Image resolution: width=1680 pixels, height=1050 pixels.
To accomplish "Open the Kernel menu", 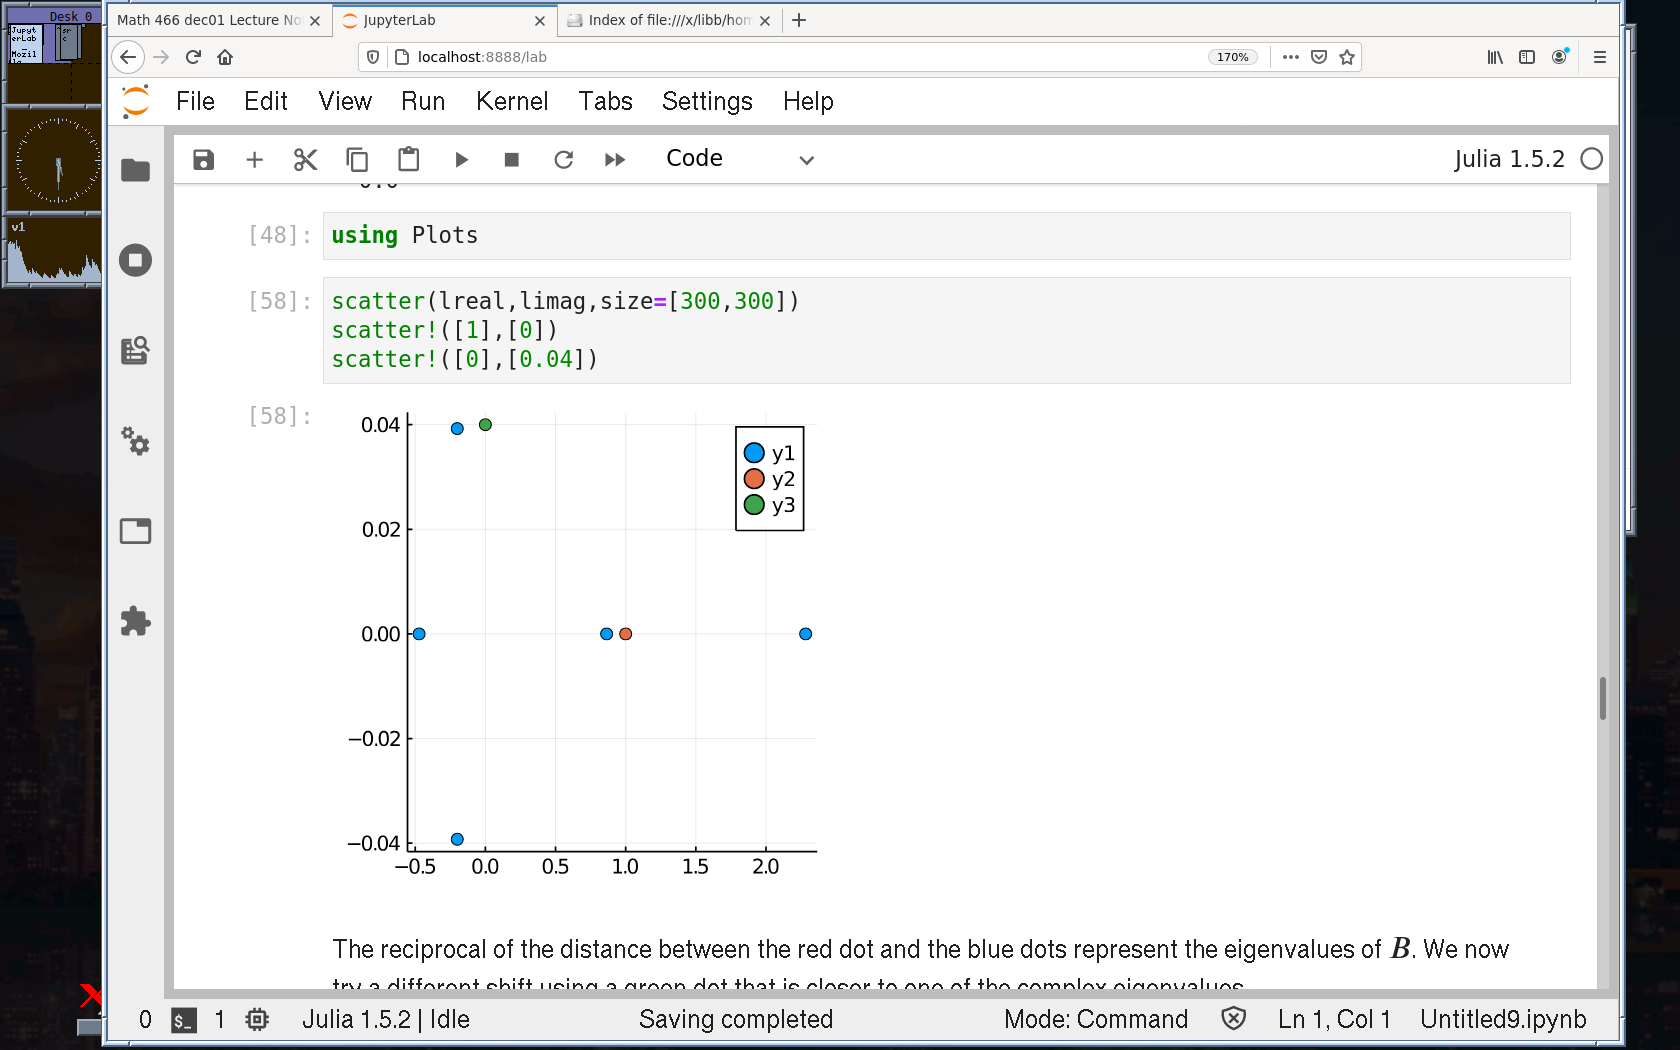I will (511, 102).
